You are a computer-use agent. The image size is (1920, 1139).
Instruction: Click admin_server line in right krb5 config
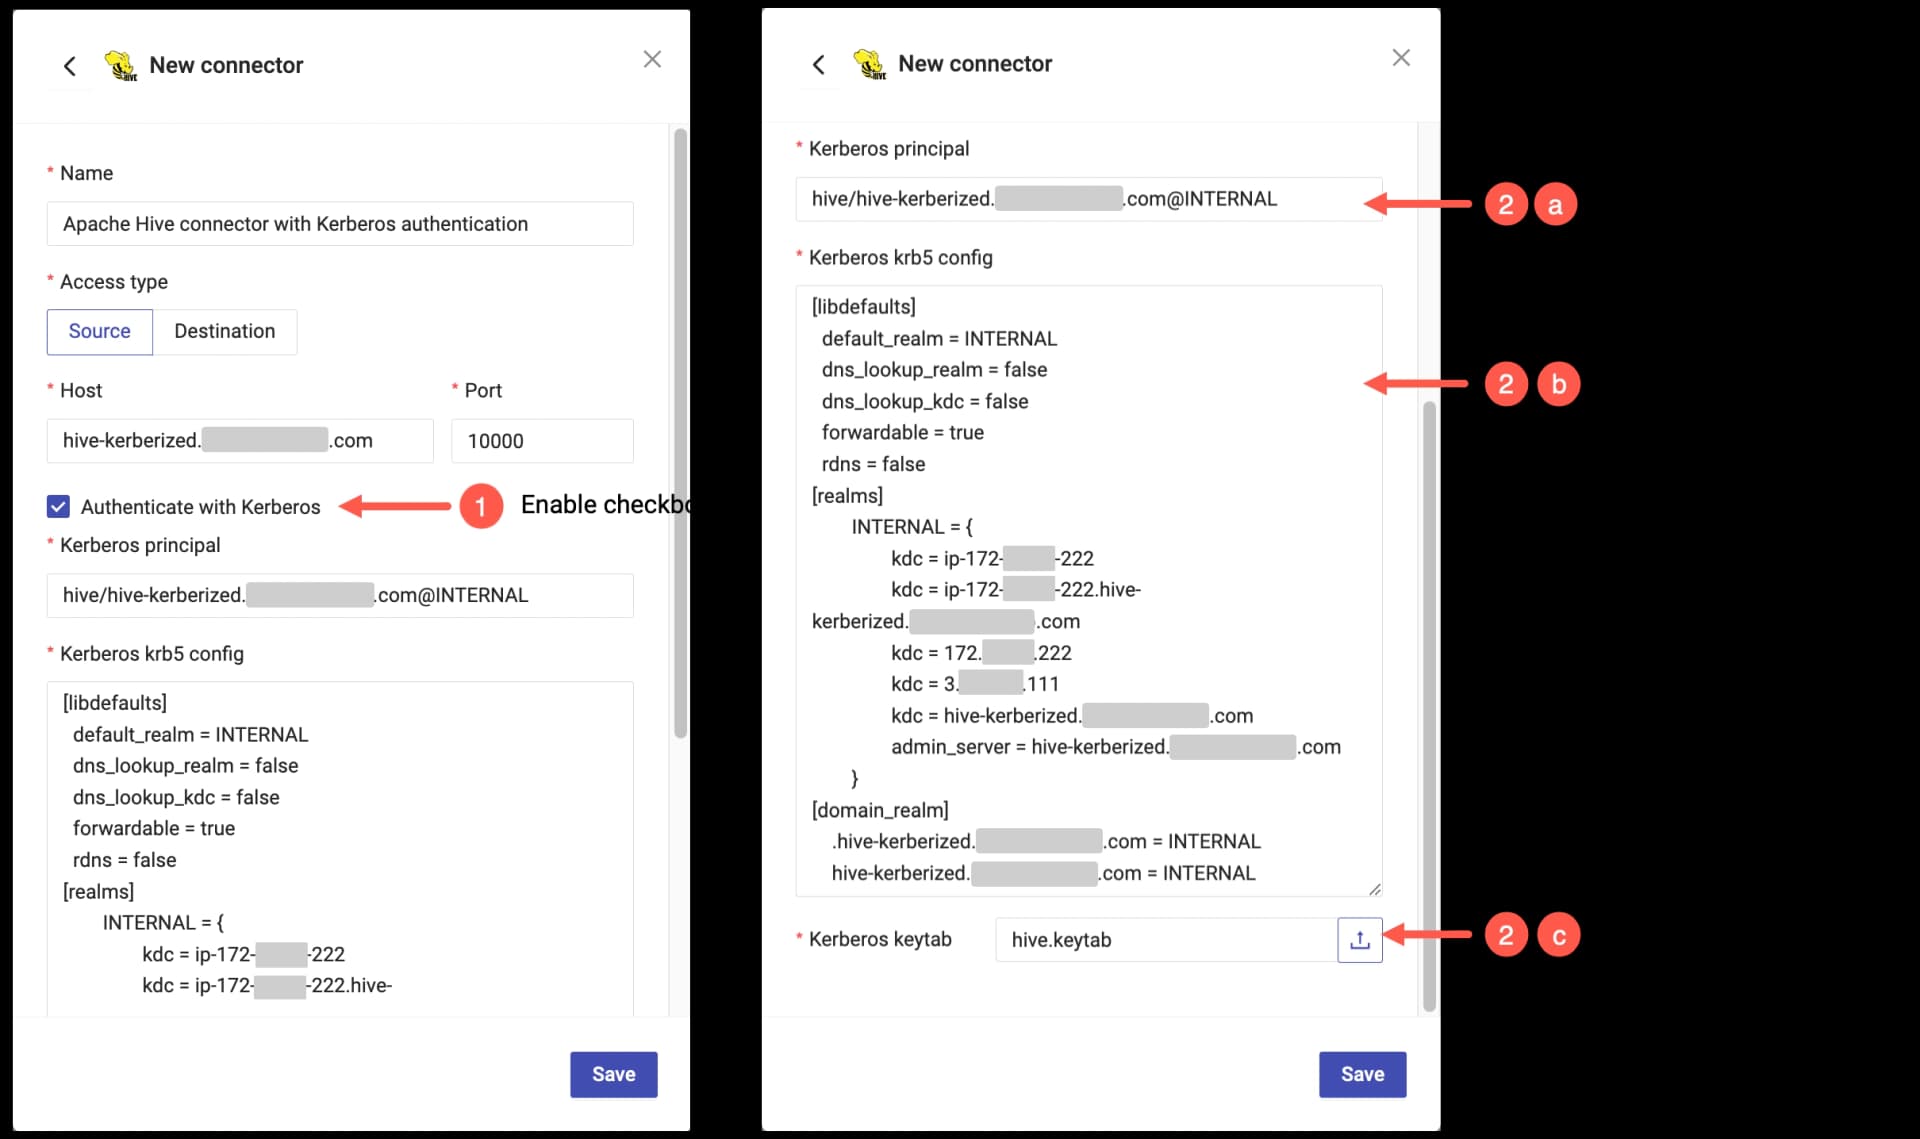point(1116,747)
